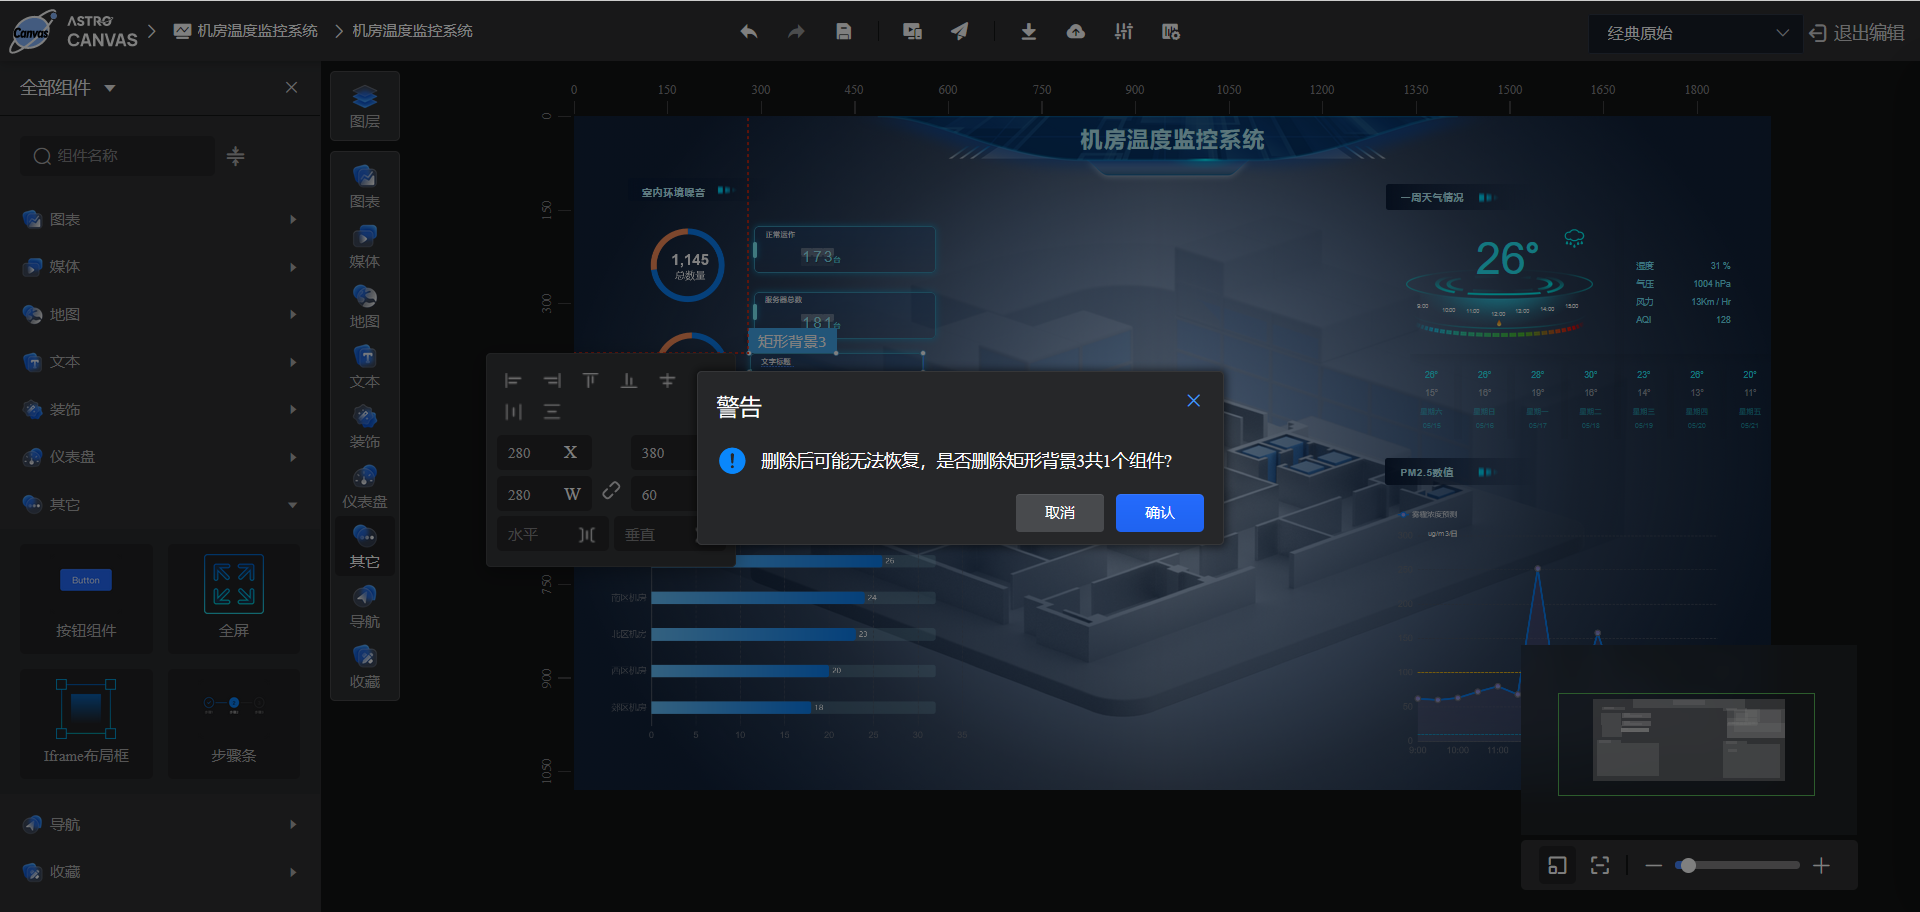Open the 图层 layers panel button

point(365,106)
